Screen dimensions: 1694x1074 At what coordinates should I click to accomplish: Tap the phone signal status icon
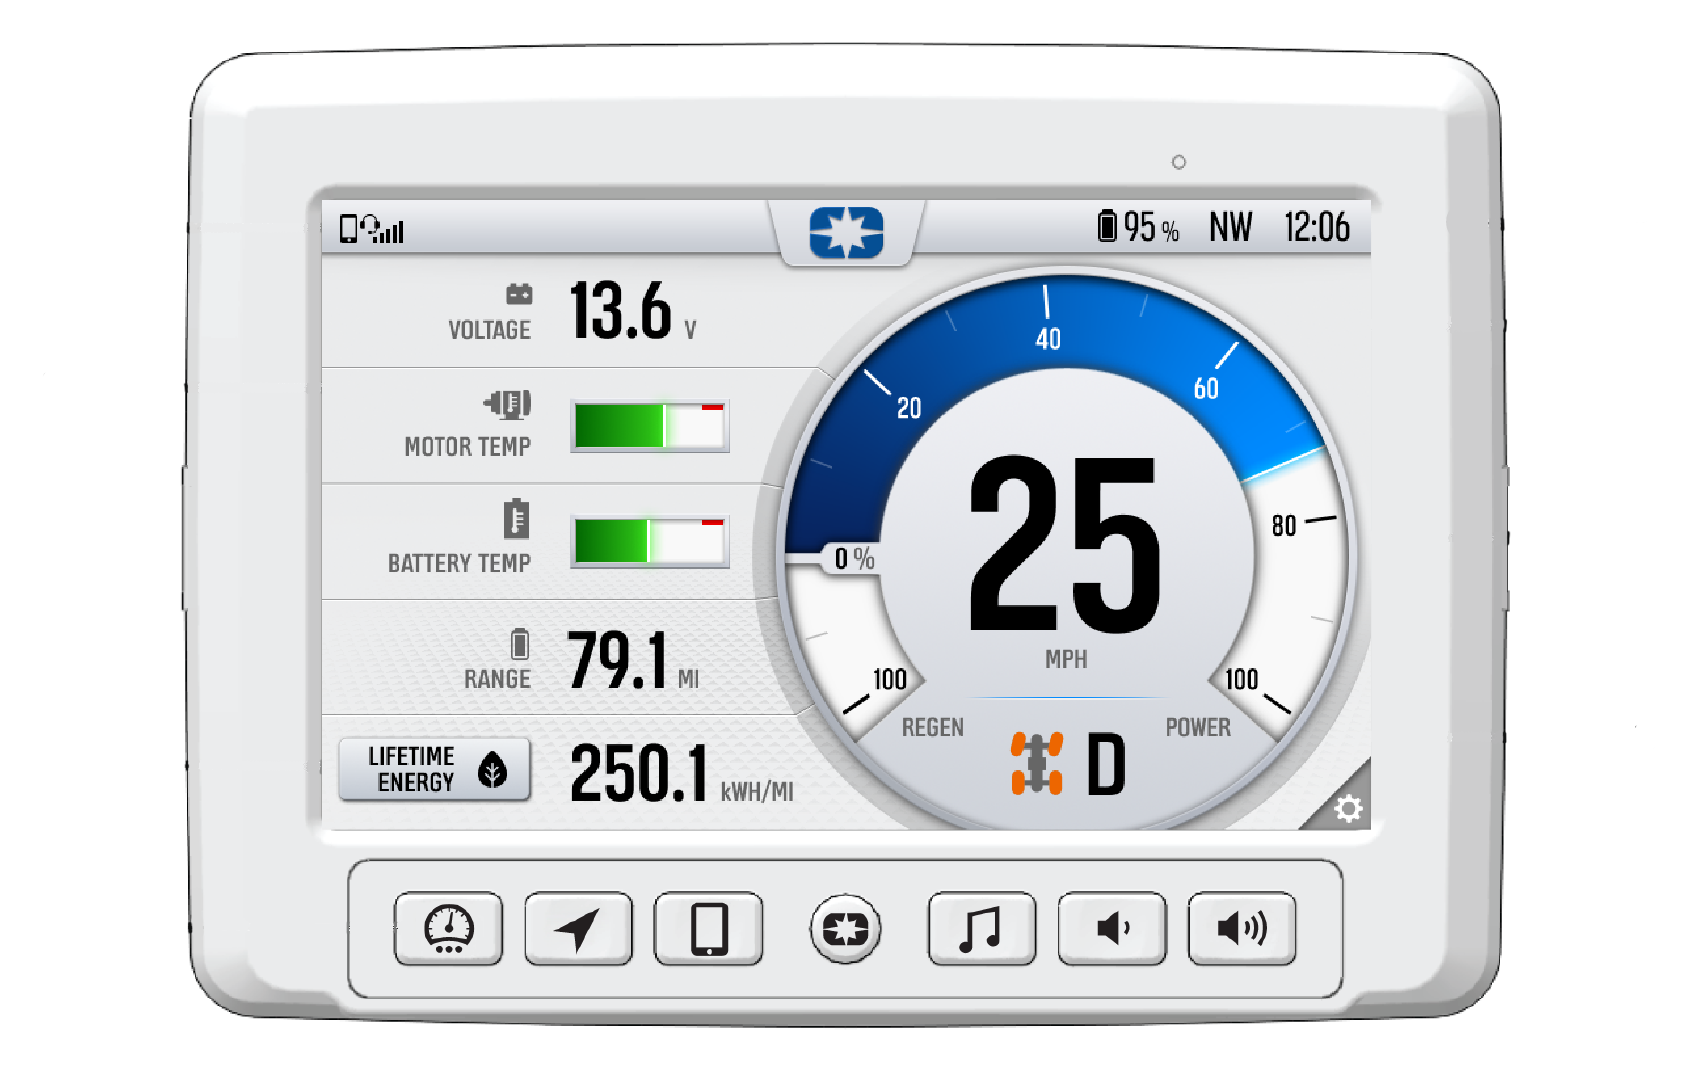[371, 229]
